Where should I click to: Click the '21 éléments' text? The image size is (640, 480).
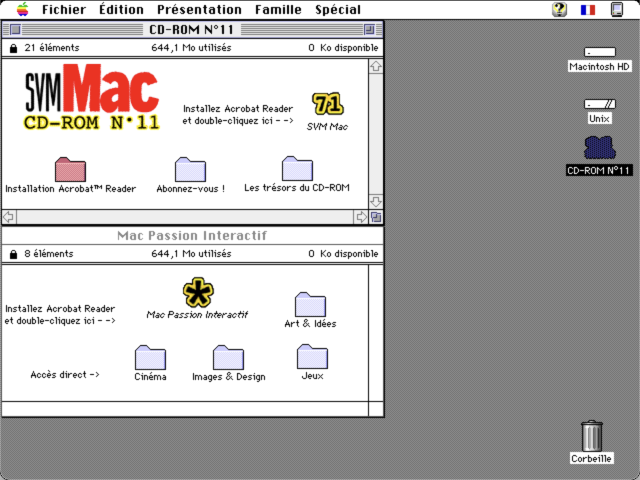pyautogui.click(x=52, y=48)
